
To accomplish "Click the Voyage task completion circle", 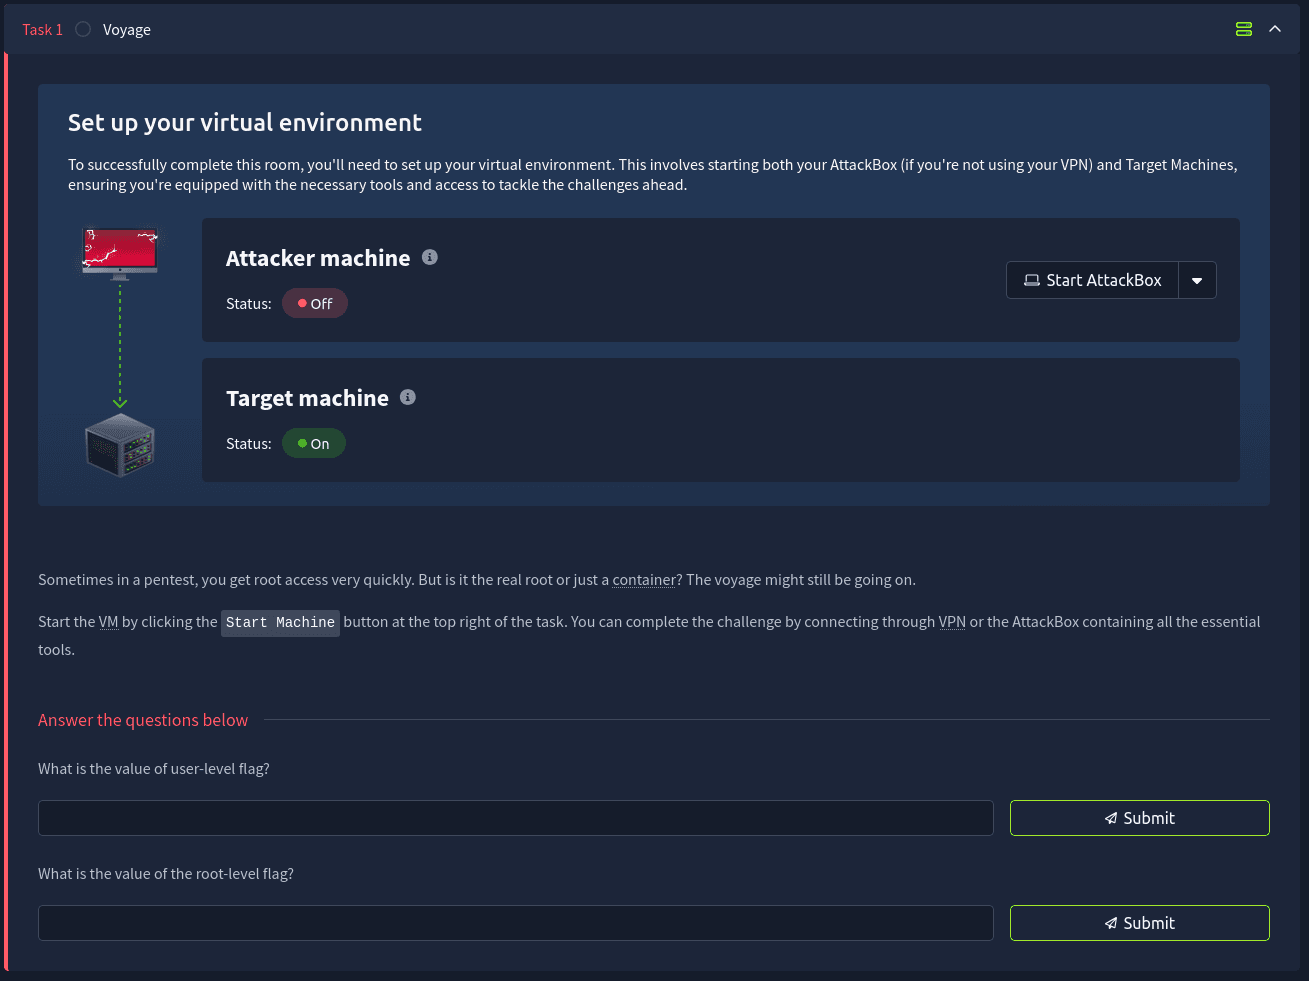I will tap(83, 29).
